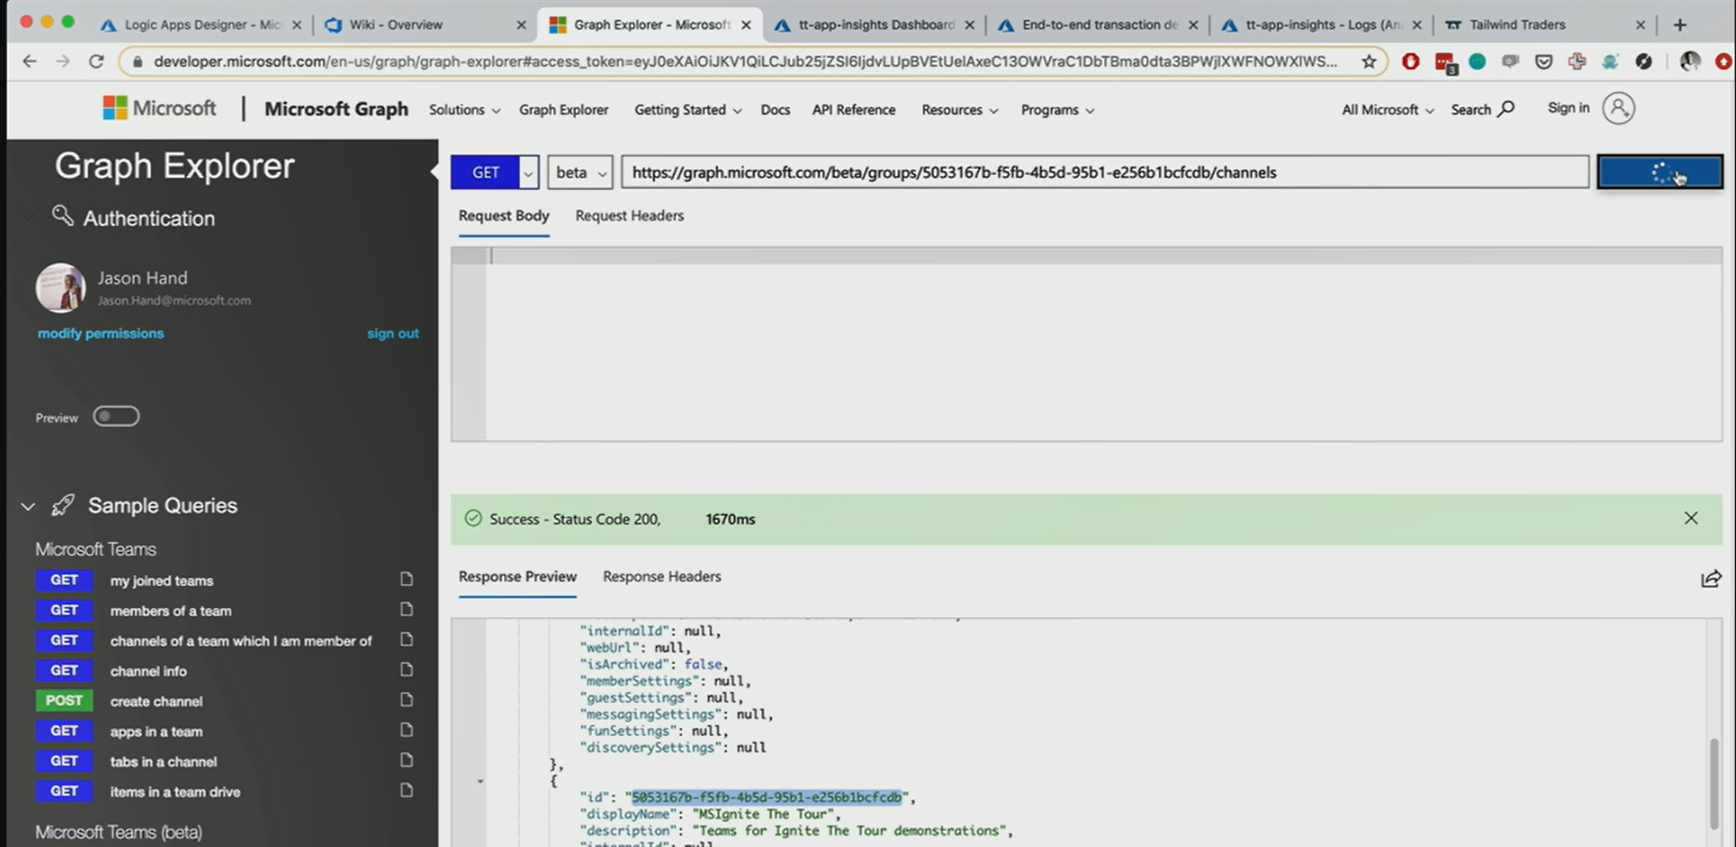The height and width of the screenshot is (847, 1736).
Task: Click the Microsoft Teams (beta) heading
Action: click(118, 832)
